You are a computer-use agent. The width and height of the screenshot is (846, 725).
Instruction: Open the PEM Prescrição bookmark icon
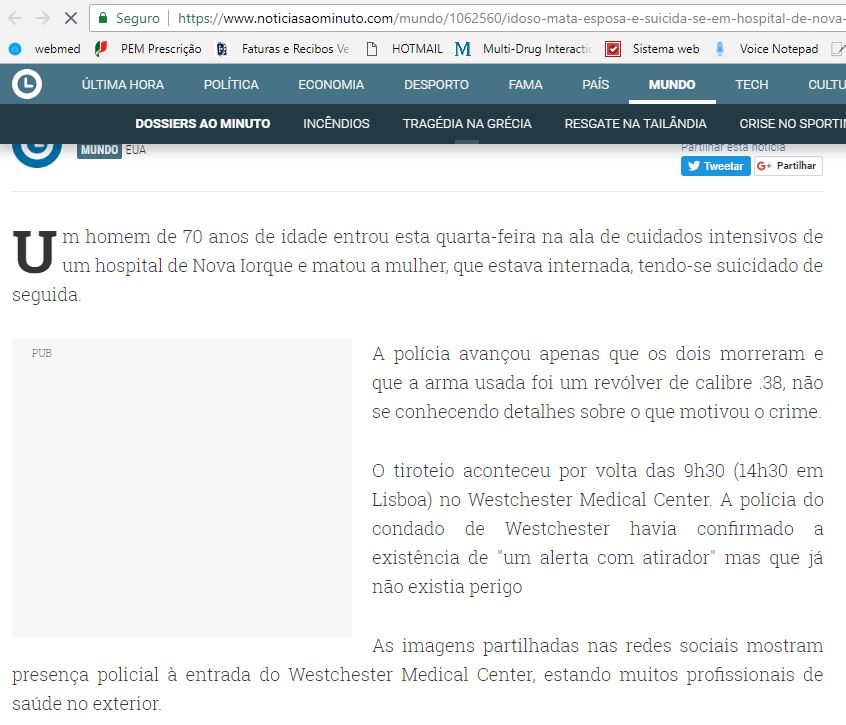pyautogui.click(x=99, y=48)
